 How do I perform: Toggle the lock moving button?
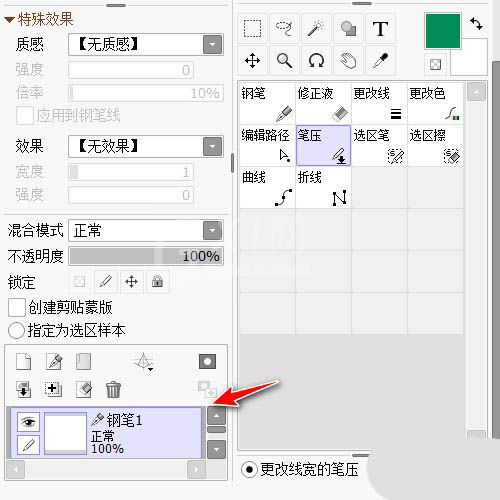pos(131,282)
